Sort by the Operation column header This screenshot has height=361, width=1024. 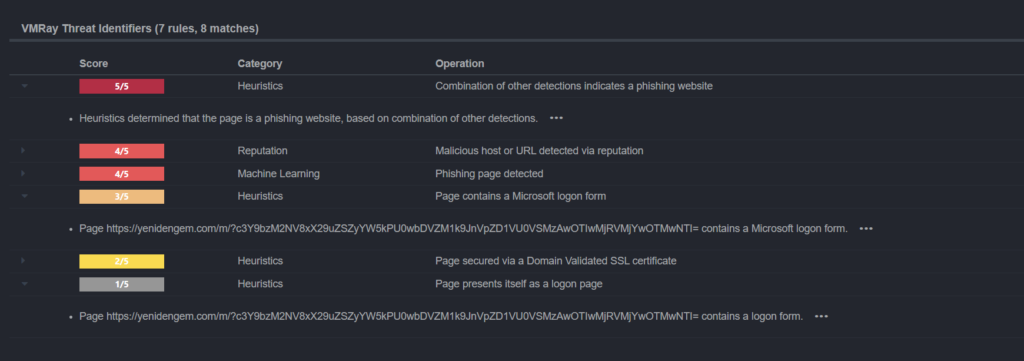(460, 63)
